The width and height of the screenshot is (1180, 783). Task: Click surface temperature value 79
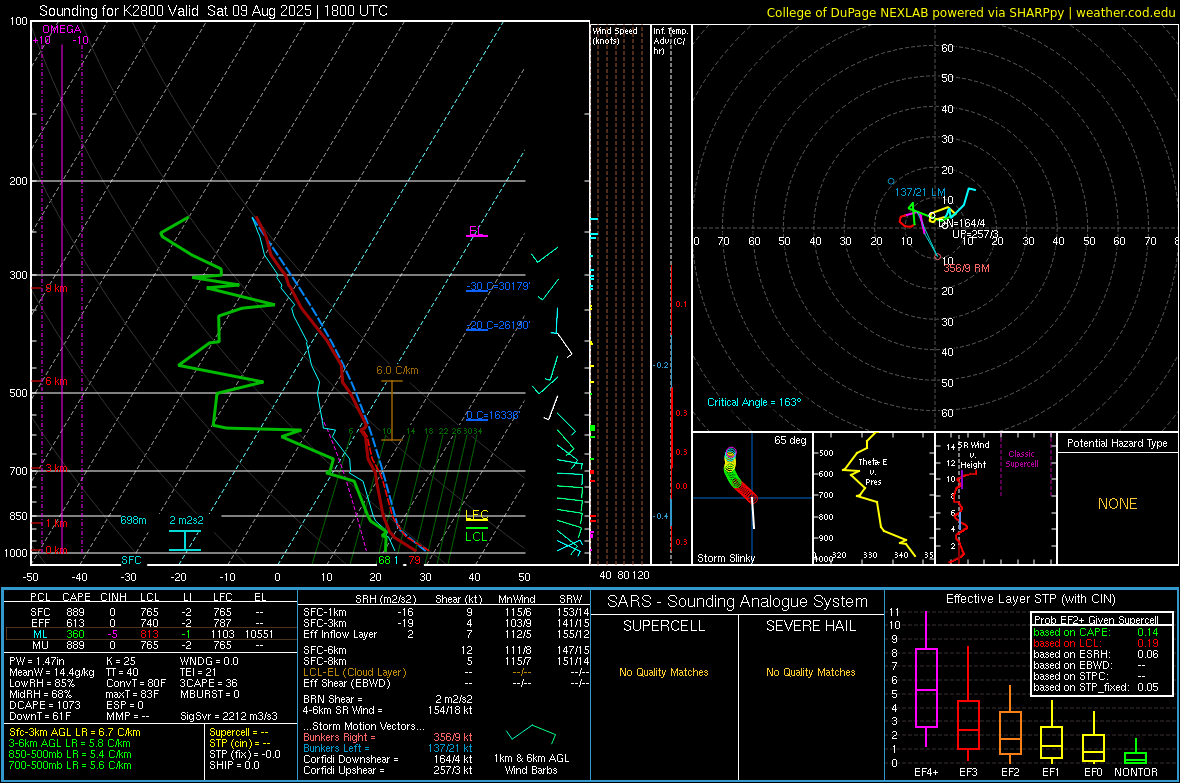pos(414,560)
